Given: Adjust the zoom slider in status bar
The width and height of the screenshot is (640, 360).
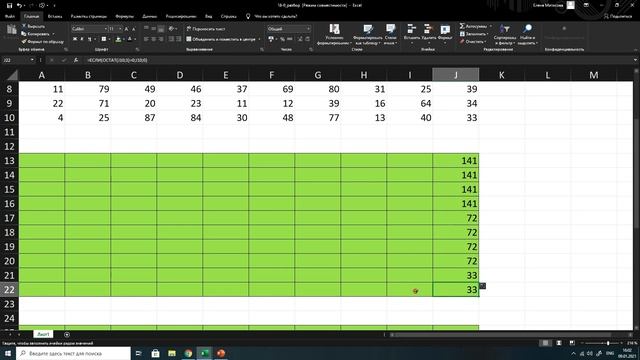Looking at the screenshot, I should (x=607, y=343).
